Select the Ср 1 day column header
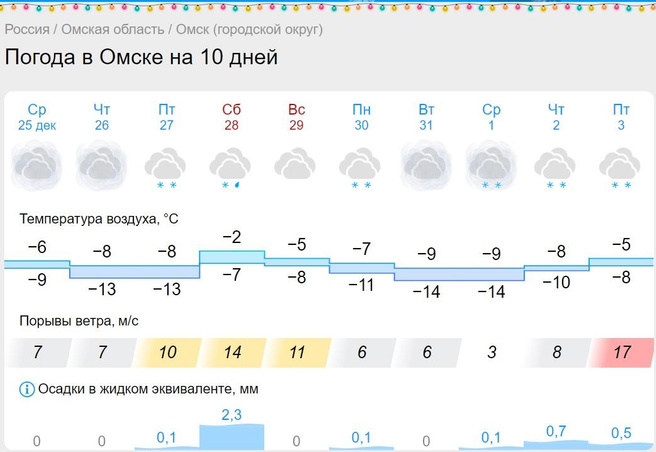 click(x=491, y=116)
